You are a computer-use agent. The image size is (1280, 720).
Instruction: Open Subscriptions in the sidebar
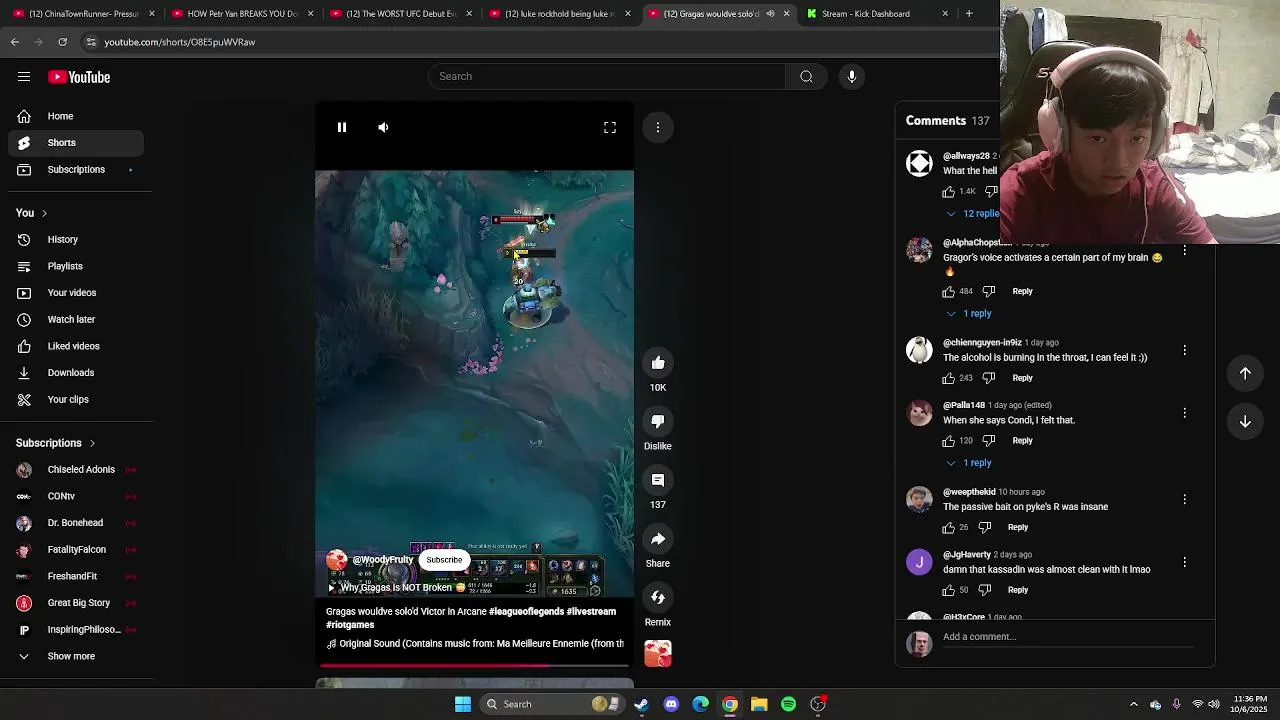pos(76,170)
